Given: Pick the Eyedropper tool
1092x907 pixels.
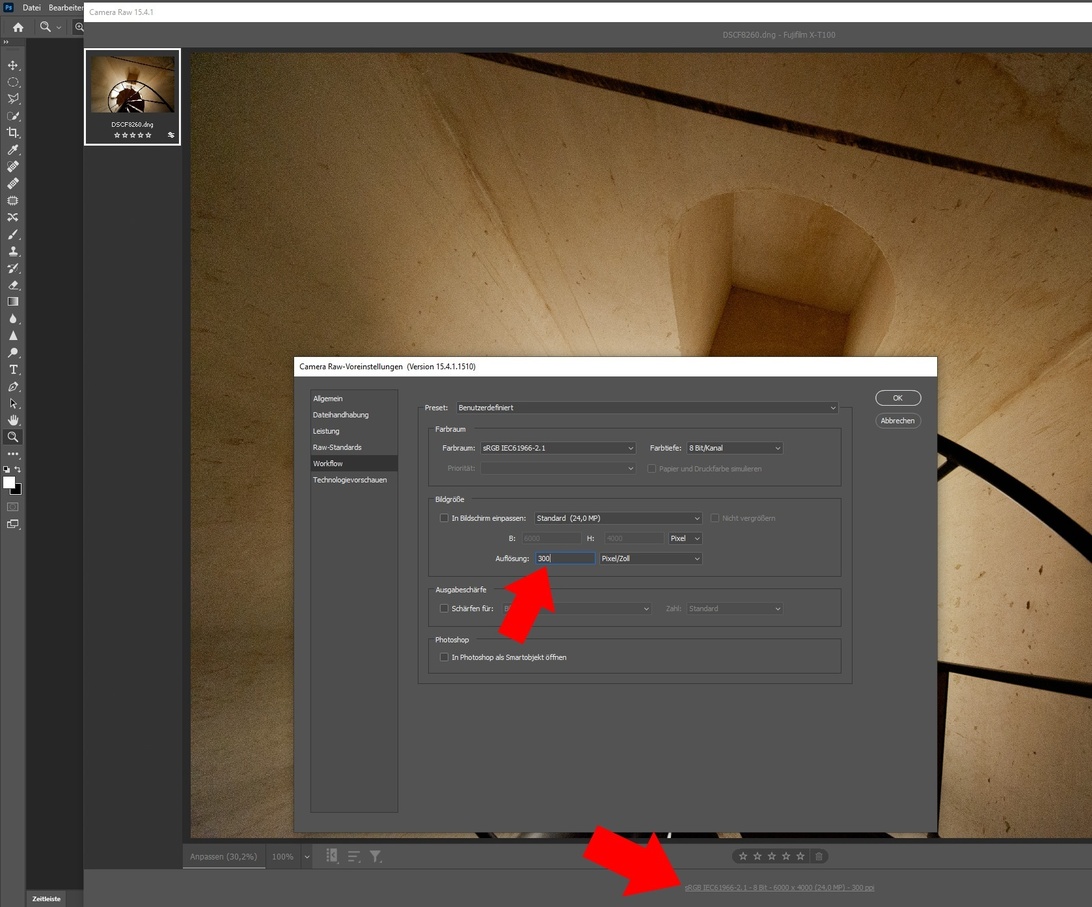Looking at the screenshot, I should click(x=13, y=150).
